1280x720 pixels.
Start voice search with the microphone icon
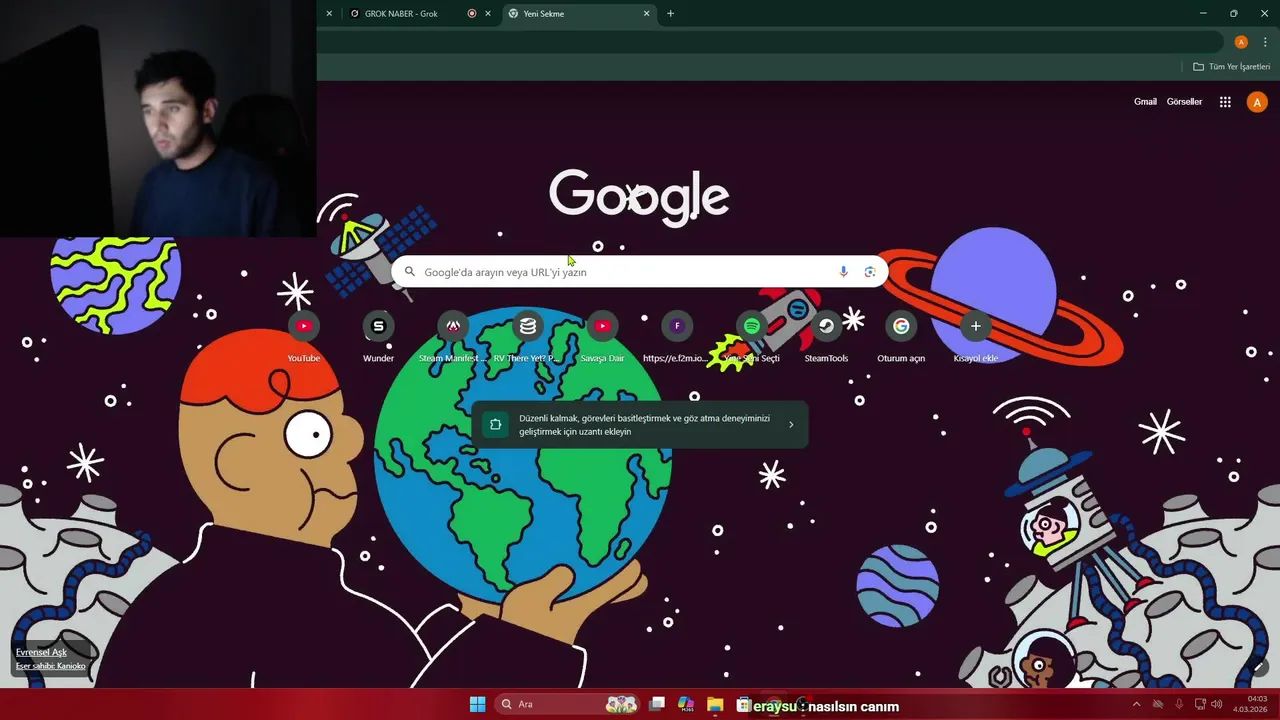pos(843,272)
